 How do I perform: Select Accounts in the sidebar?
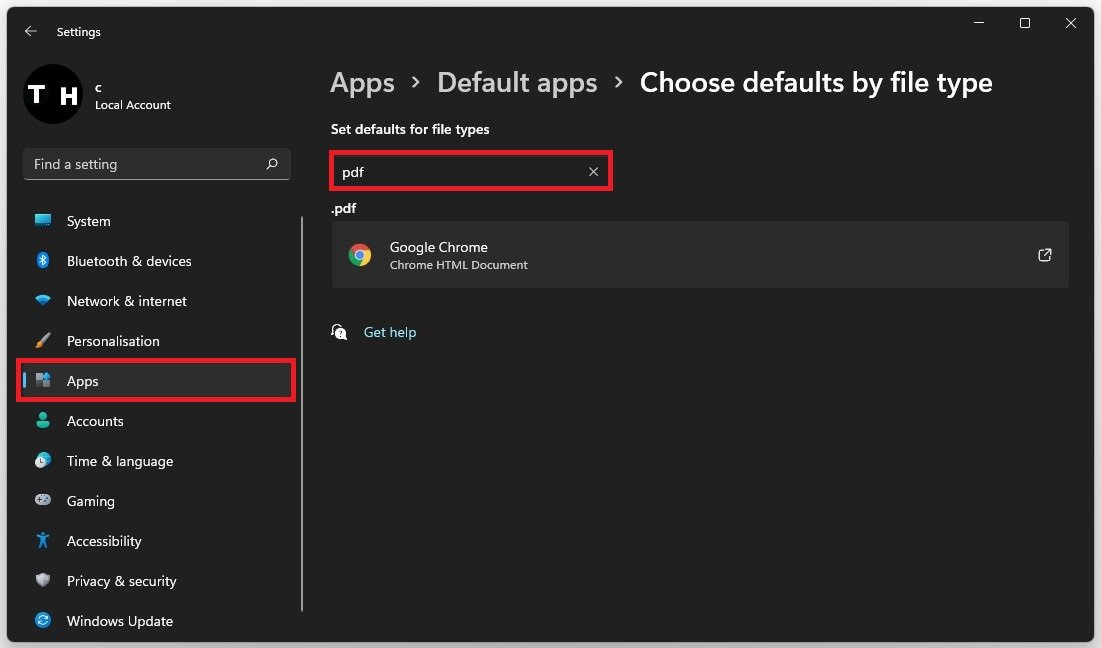click(x=95, y=421)
